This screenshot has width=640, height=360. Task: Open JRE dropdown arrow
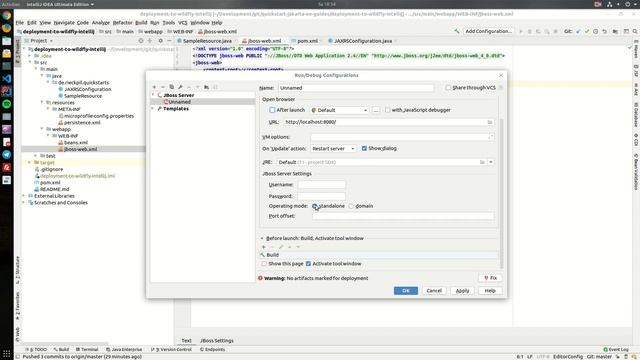(491, 162)
